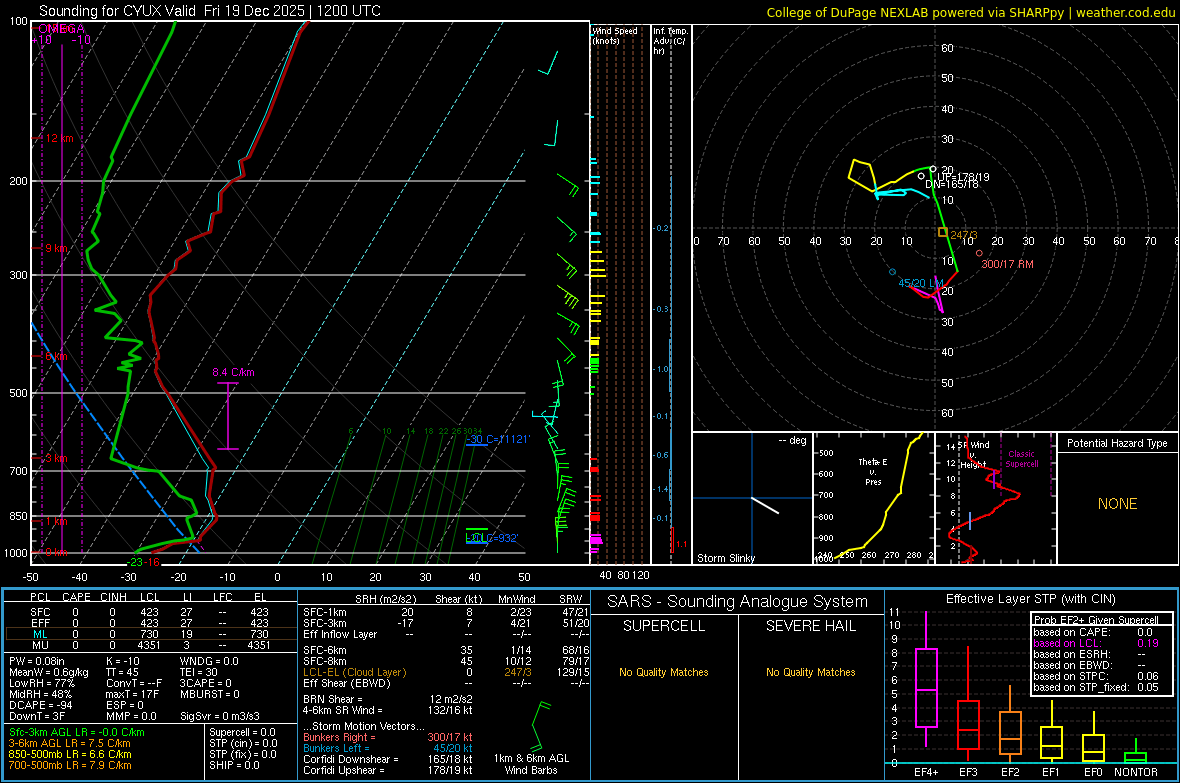Click the "Eff Shear (EBWD)" row label
1180x783 pixels.
346,683
